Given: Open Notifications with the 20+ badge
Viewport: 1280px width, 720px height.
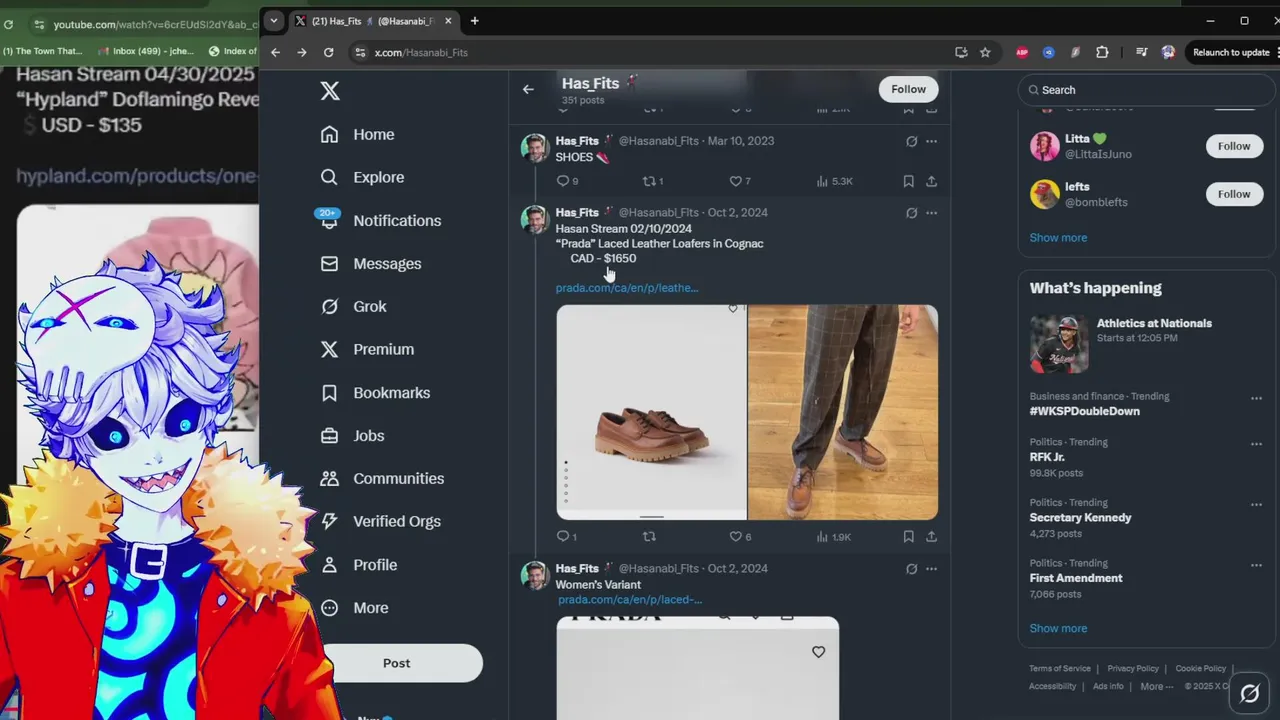Looking at the screenshot, I should pos(380,221).
